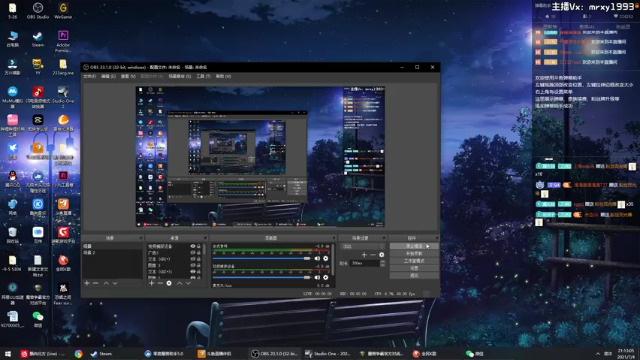Click the OBS preview canvas

click(260, 157)
